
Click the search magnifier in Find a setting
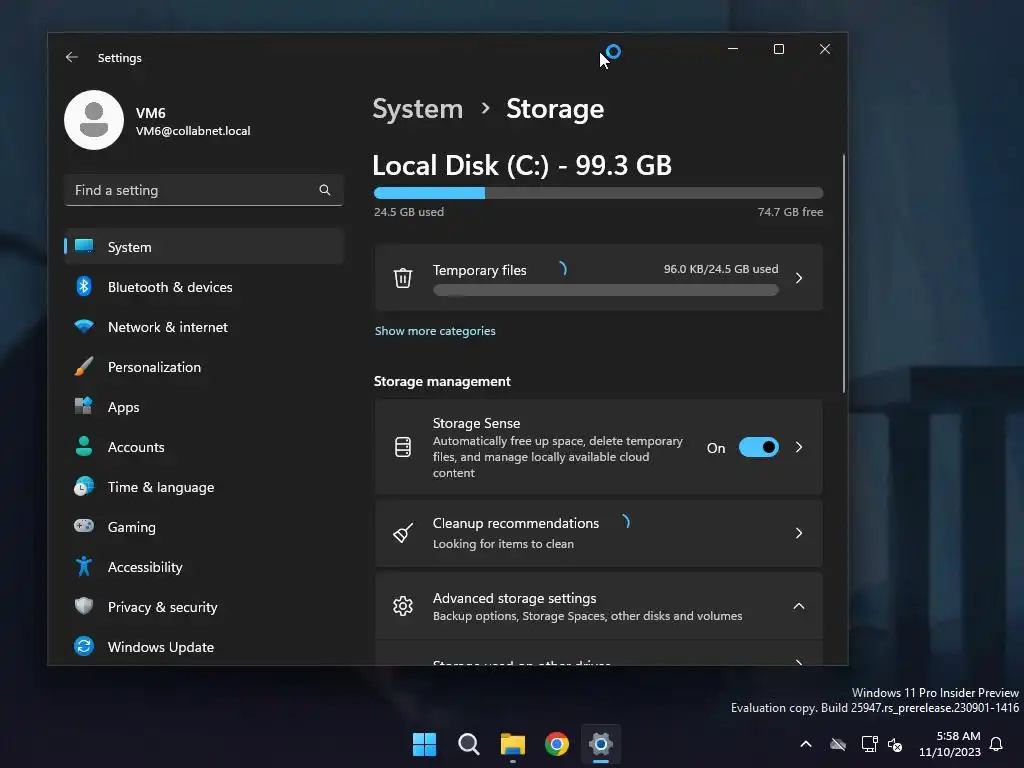[x=325, y=190]
